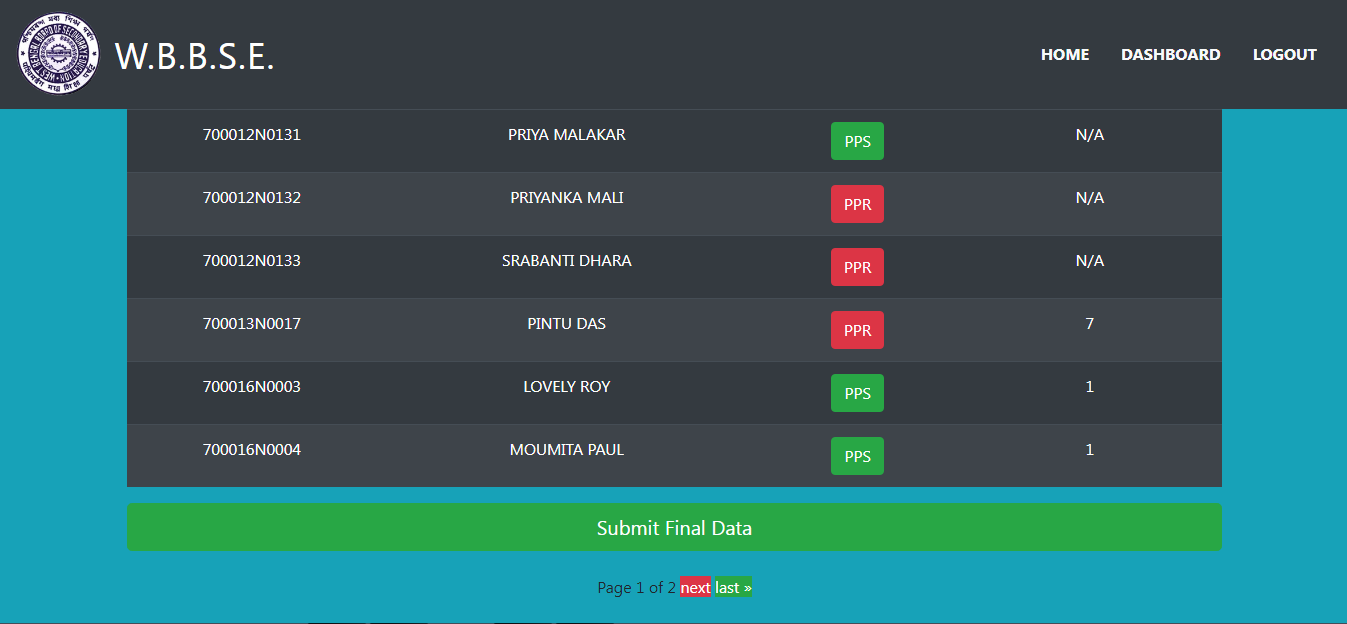Toggle PPS status button for Priya Malakar
1347x624 pixels.
(857, 141)
